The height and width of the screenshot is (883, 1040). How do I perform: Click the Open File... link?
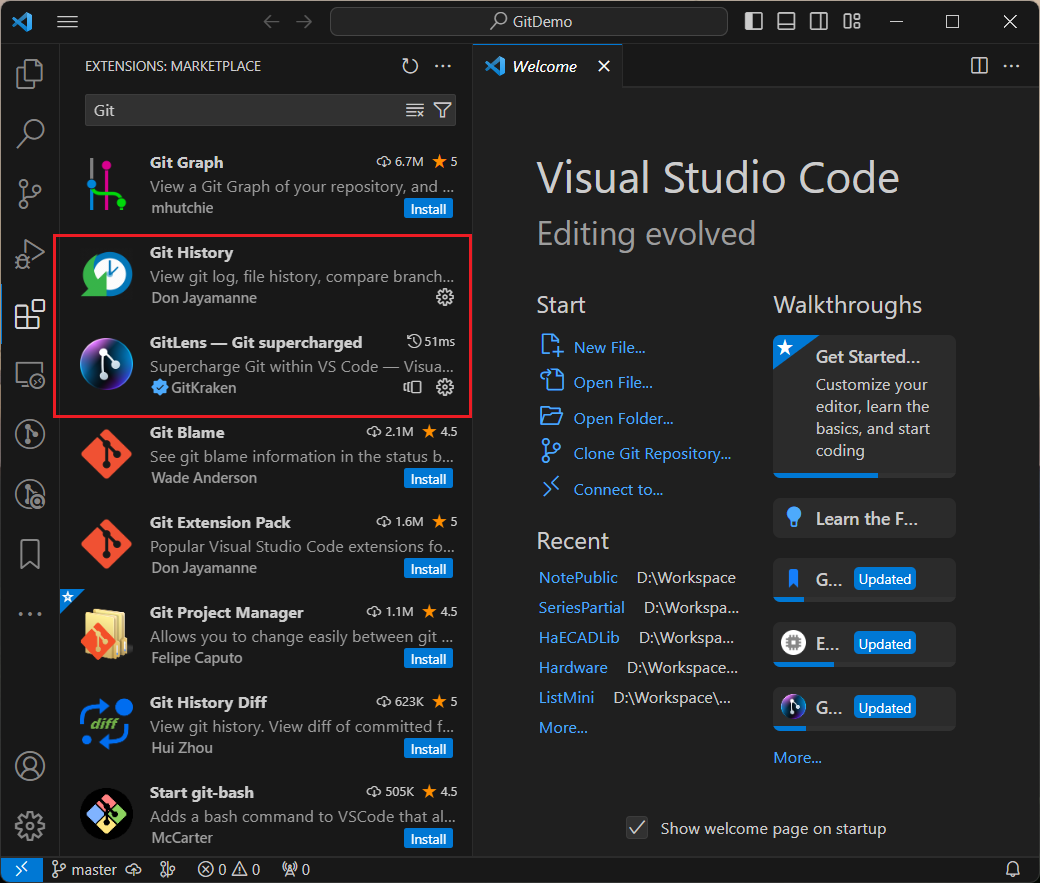(x=613, y=383)
